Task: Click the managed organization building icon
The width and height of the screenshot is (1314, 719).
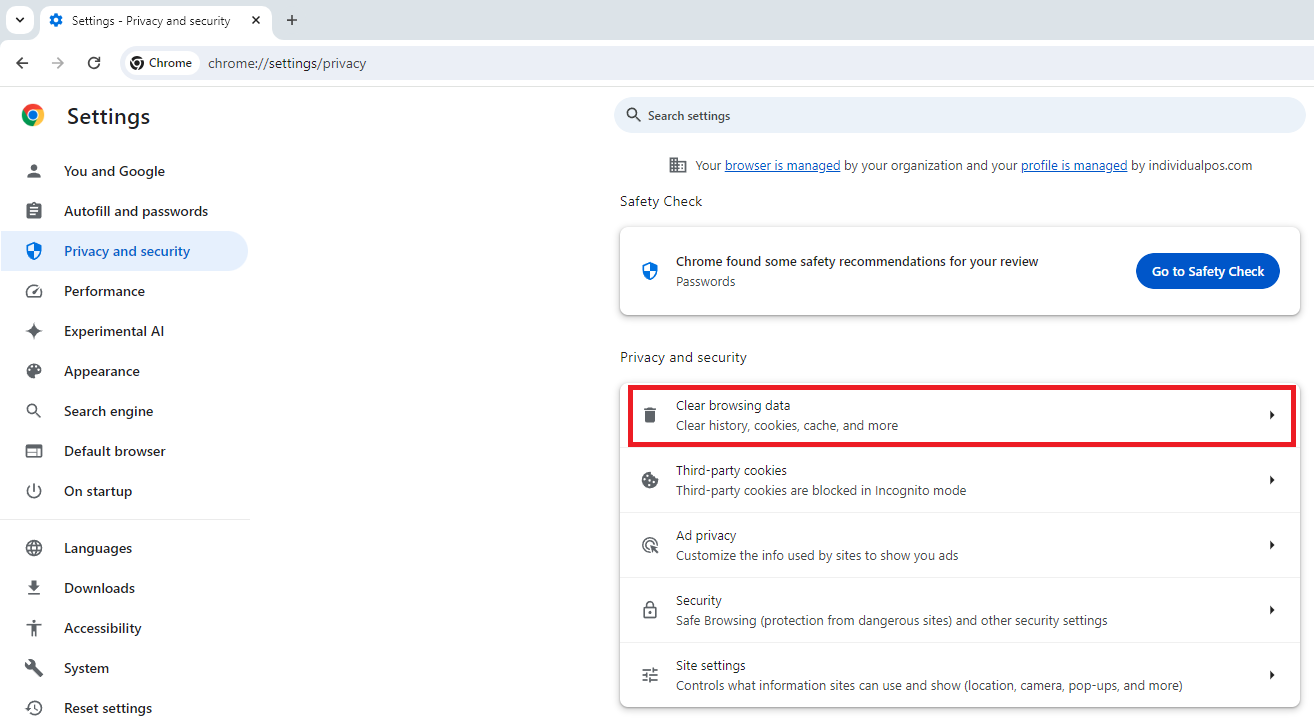Action: click(x=678, y=165)
